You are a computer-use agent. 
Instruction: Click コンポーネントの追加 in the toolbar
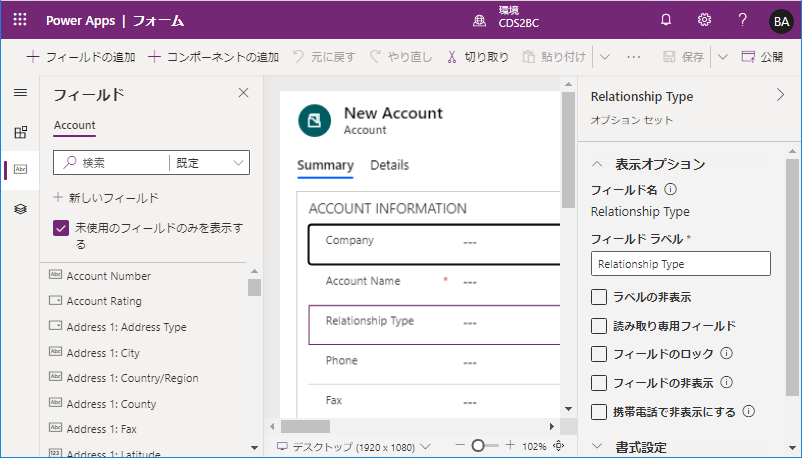[x=213, y=57]
